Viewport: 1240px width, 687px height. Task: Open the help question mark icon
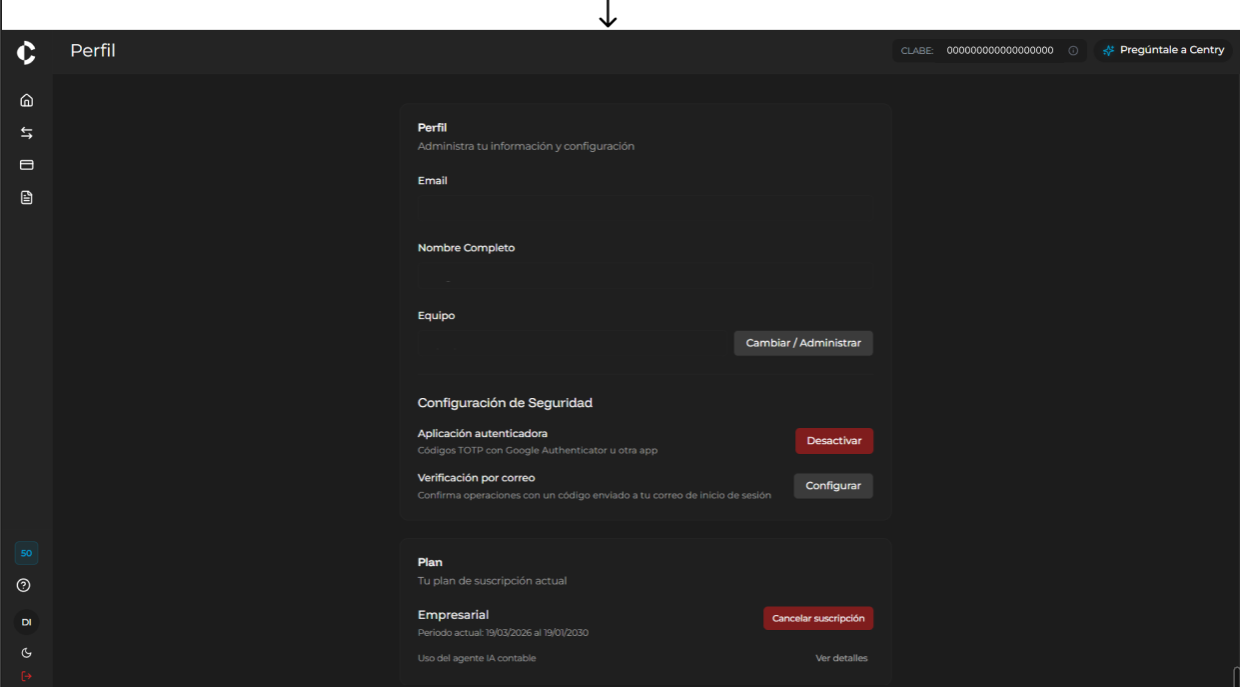click(24, 585)
